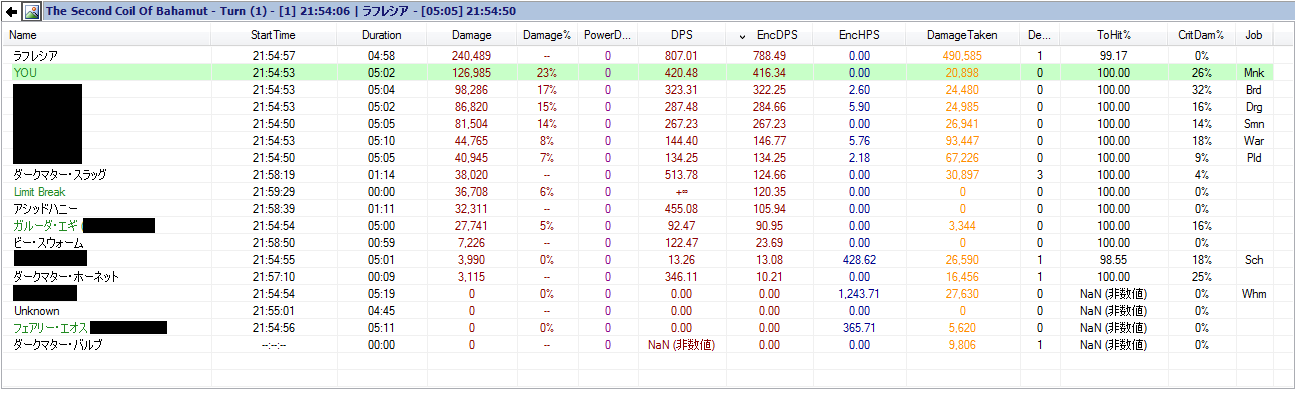Click the Mnk job cell
Viewport: 1296px width, 394px height.
(1254, 73)
